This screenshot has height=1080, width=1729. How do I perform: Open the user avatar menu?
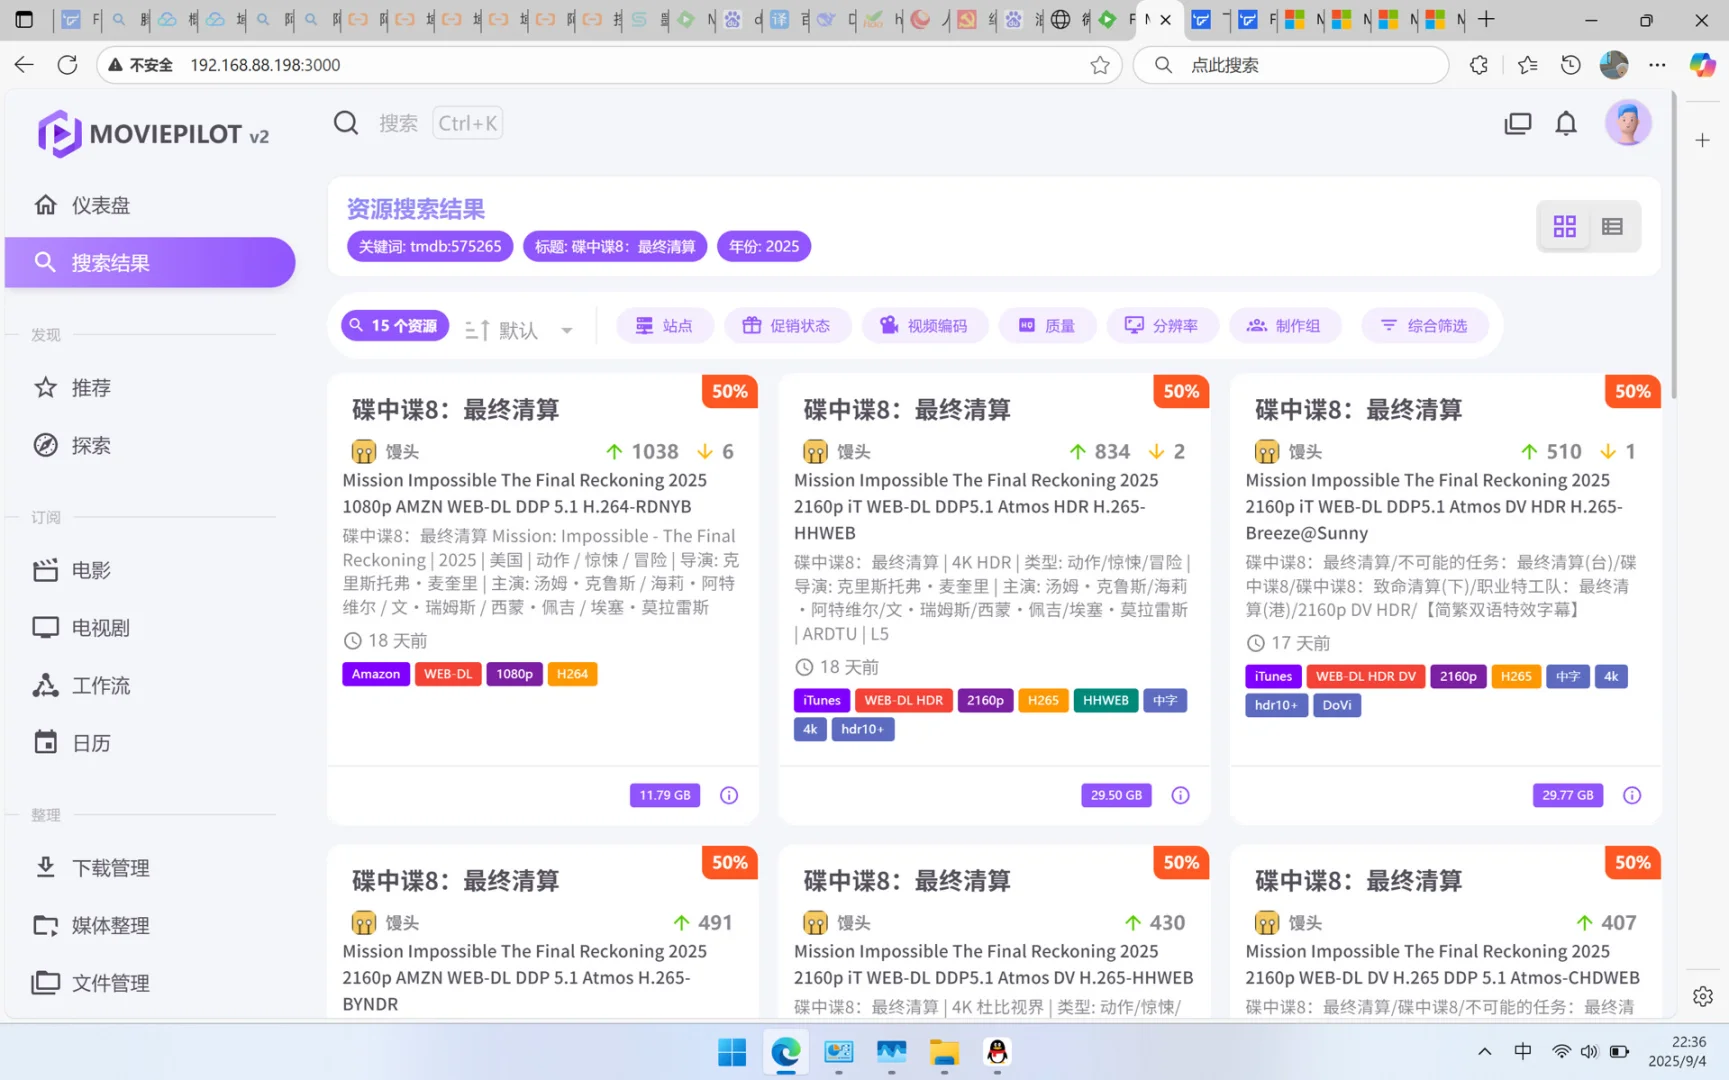(x=1628, y=123)
